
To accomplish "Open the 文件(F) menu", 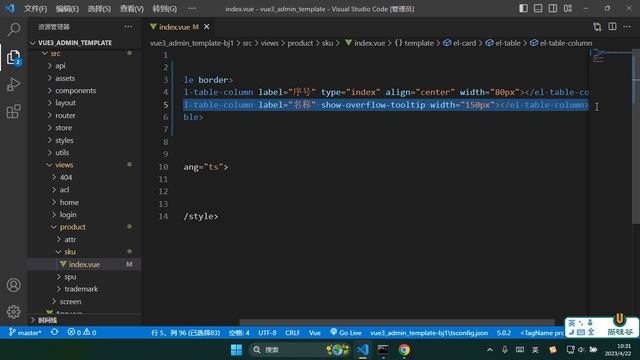I will pyautogui.click(x=36, y=9).
